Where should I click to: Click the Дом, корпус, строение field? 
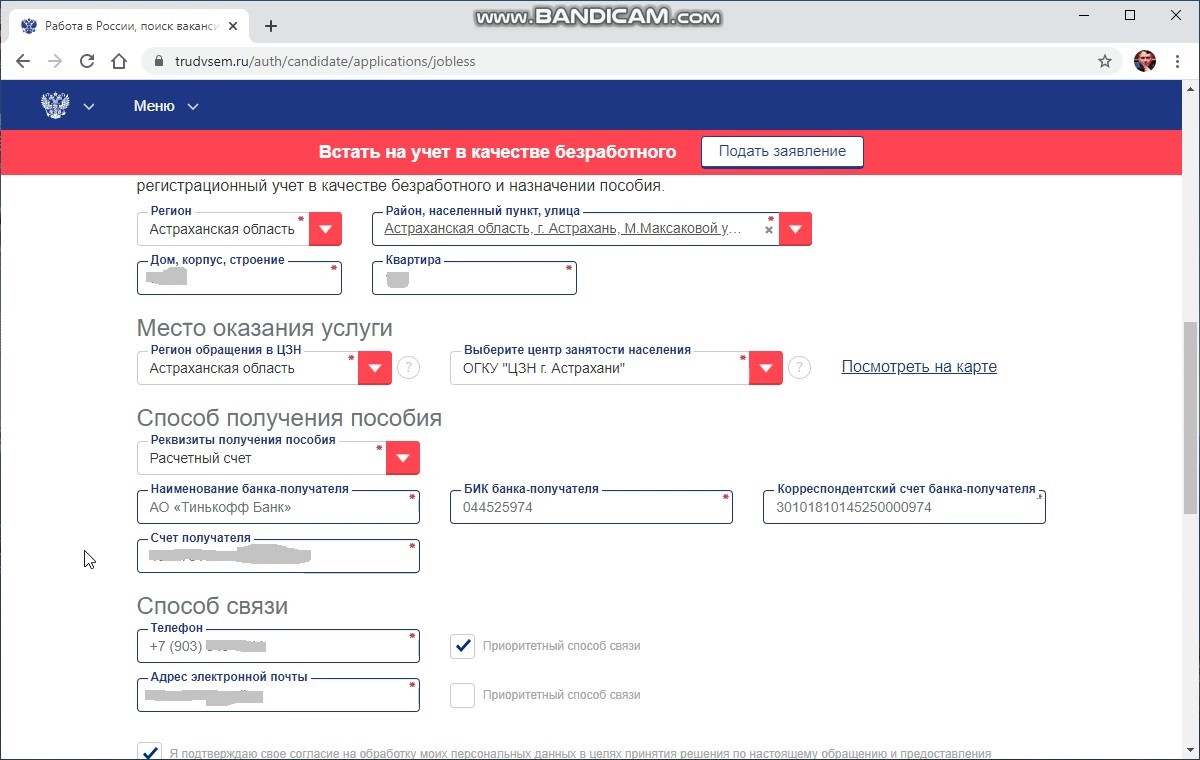239,278
